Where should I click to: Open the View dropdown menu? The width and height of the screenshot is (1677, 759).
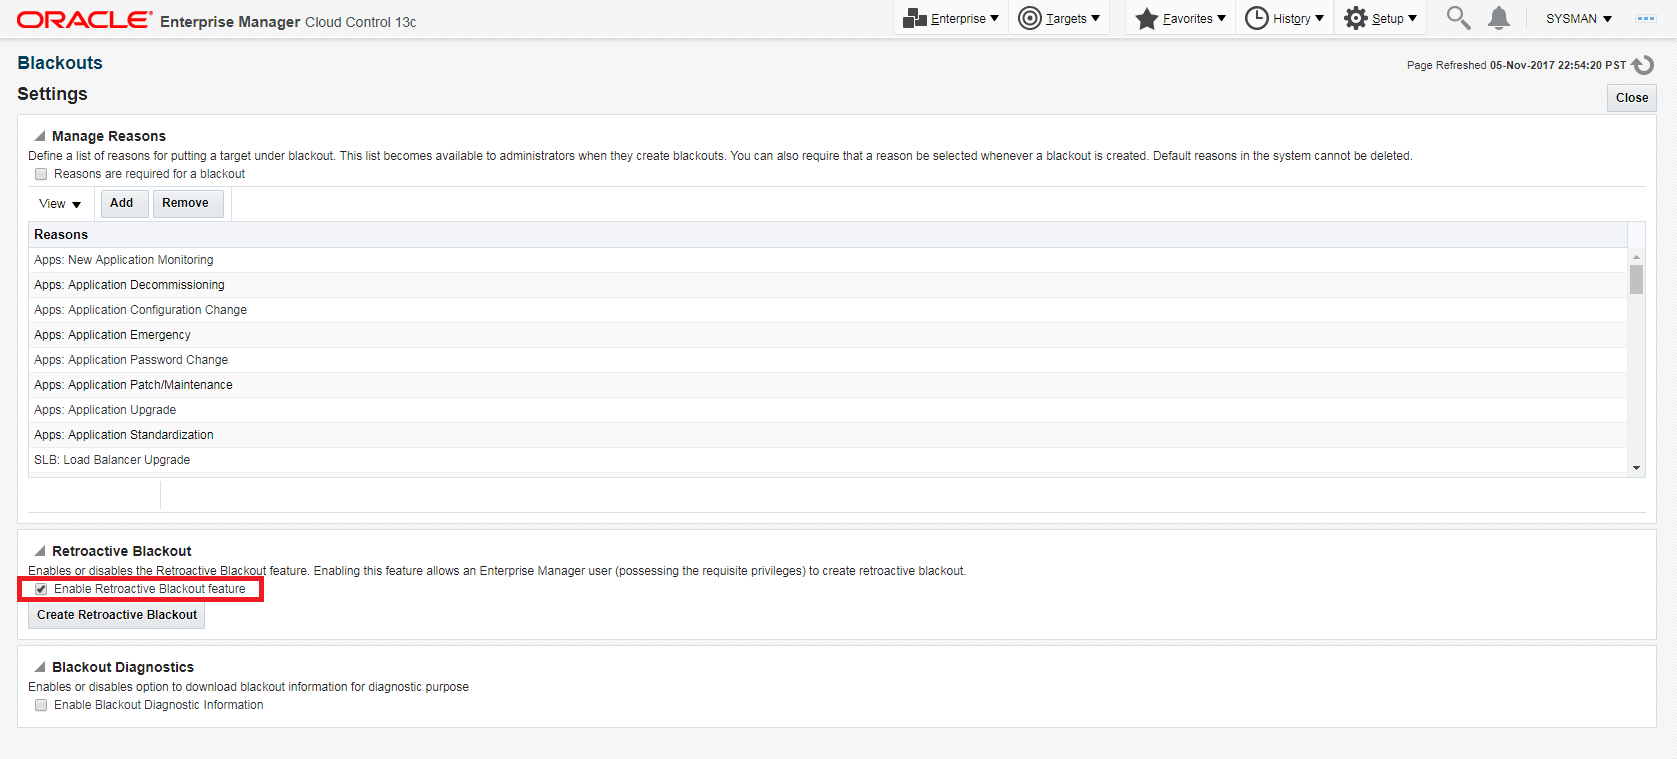60,204
